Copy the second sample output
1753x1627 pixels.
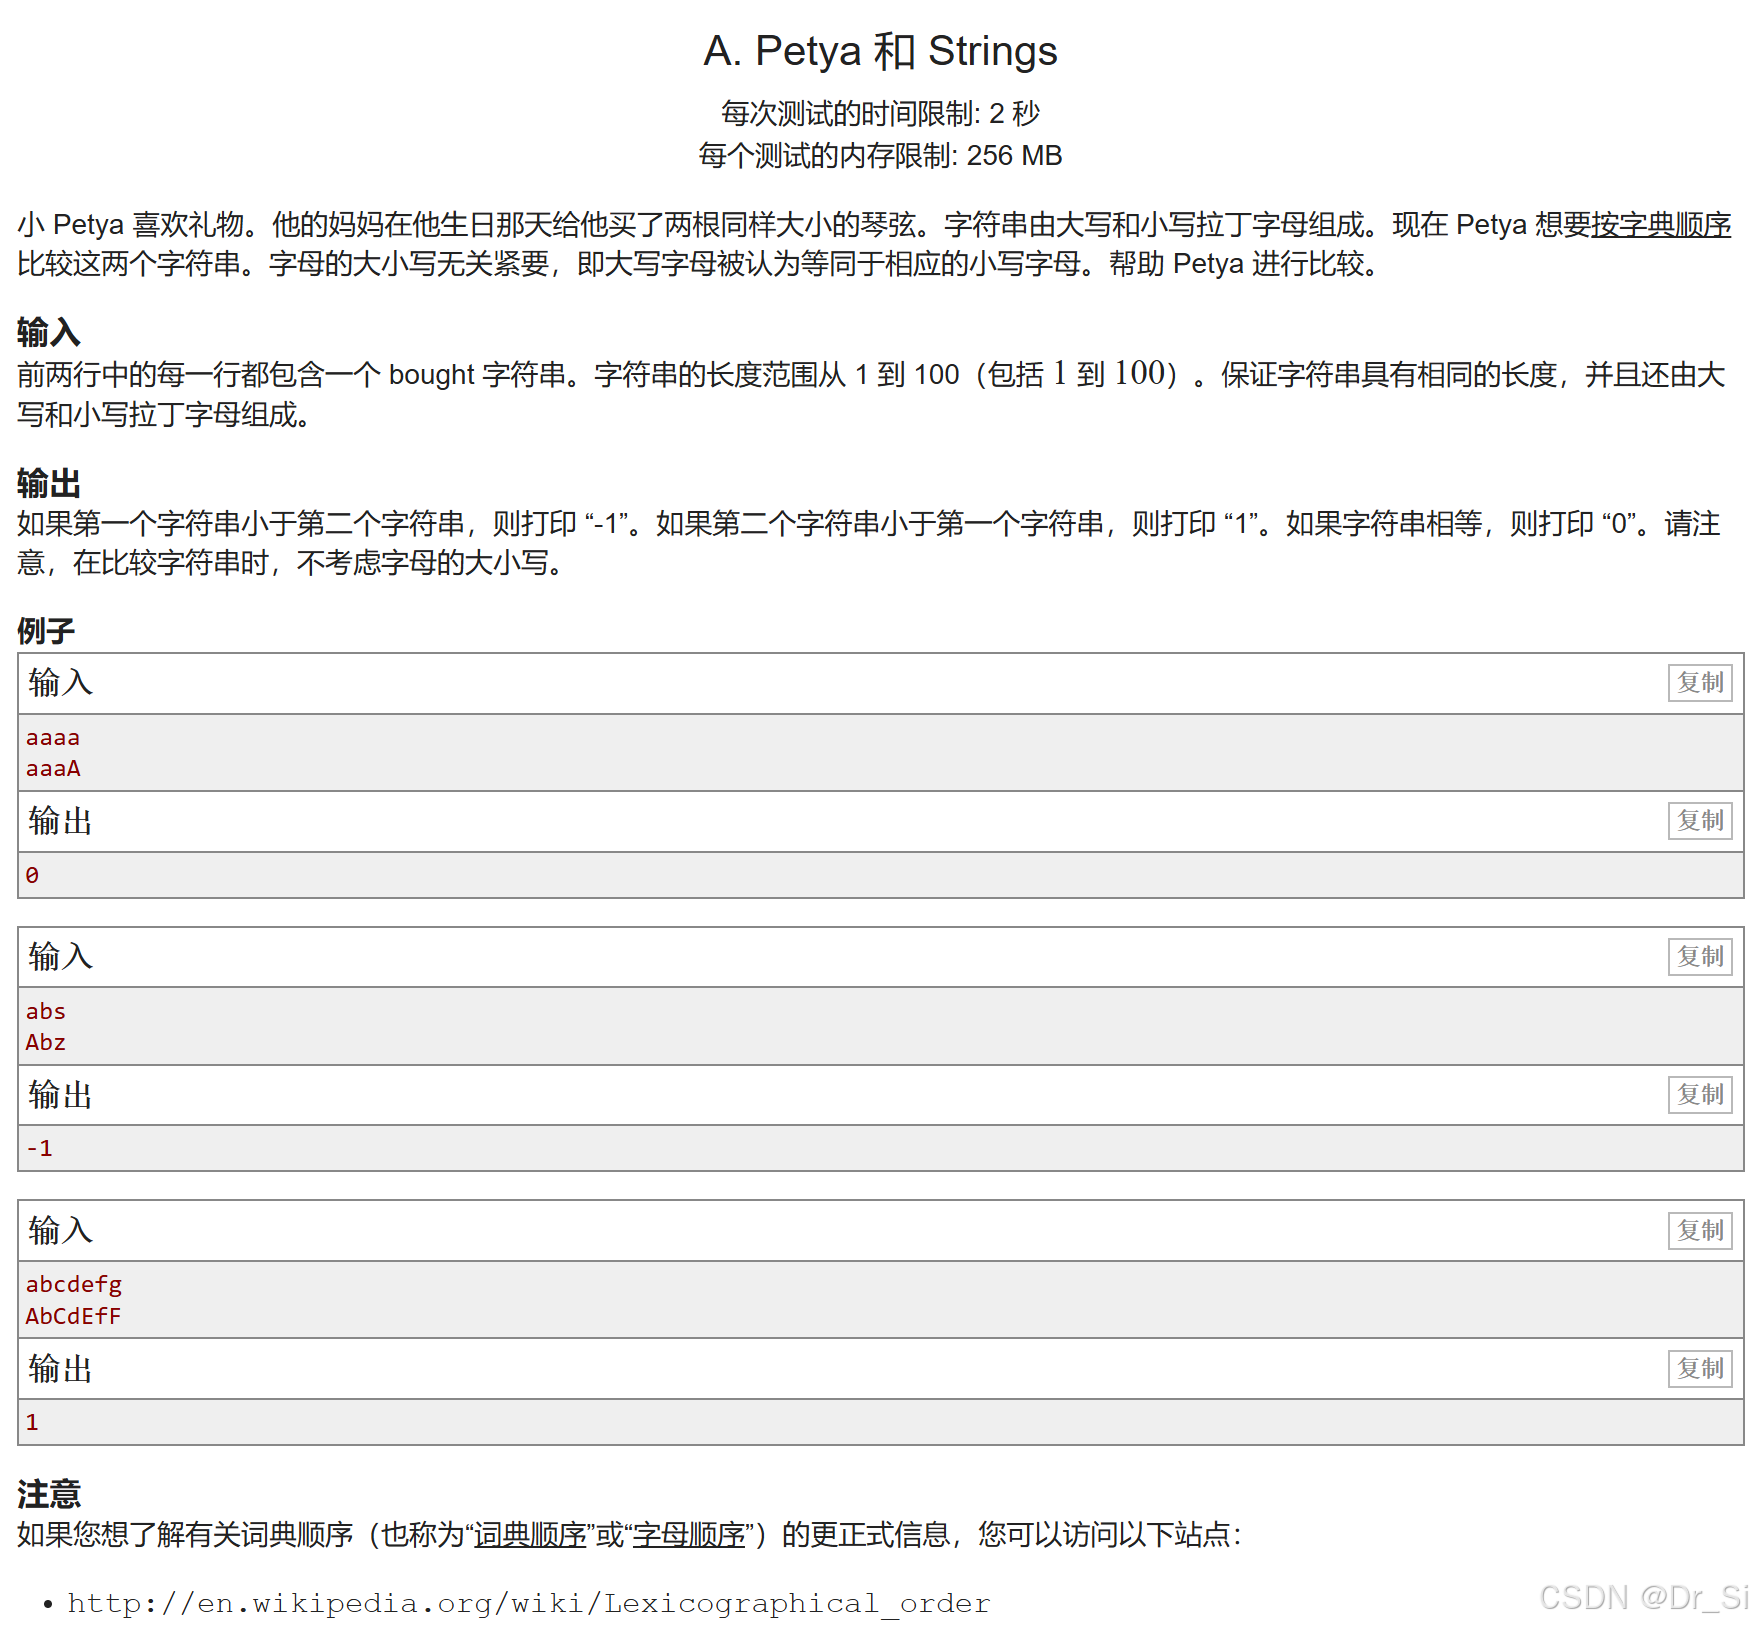1700,1095
